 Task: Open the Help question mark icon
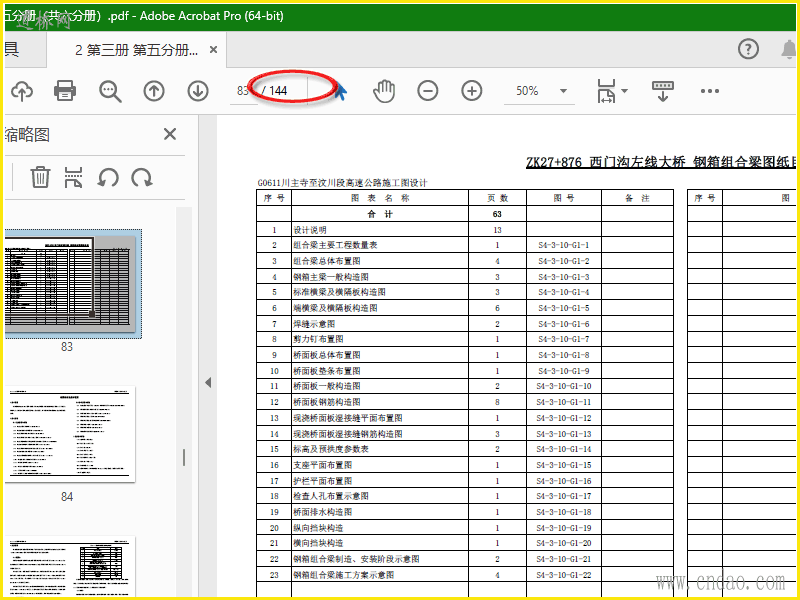(748, 49)
